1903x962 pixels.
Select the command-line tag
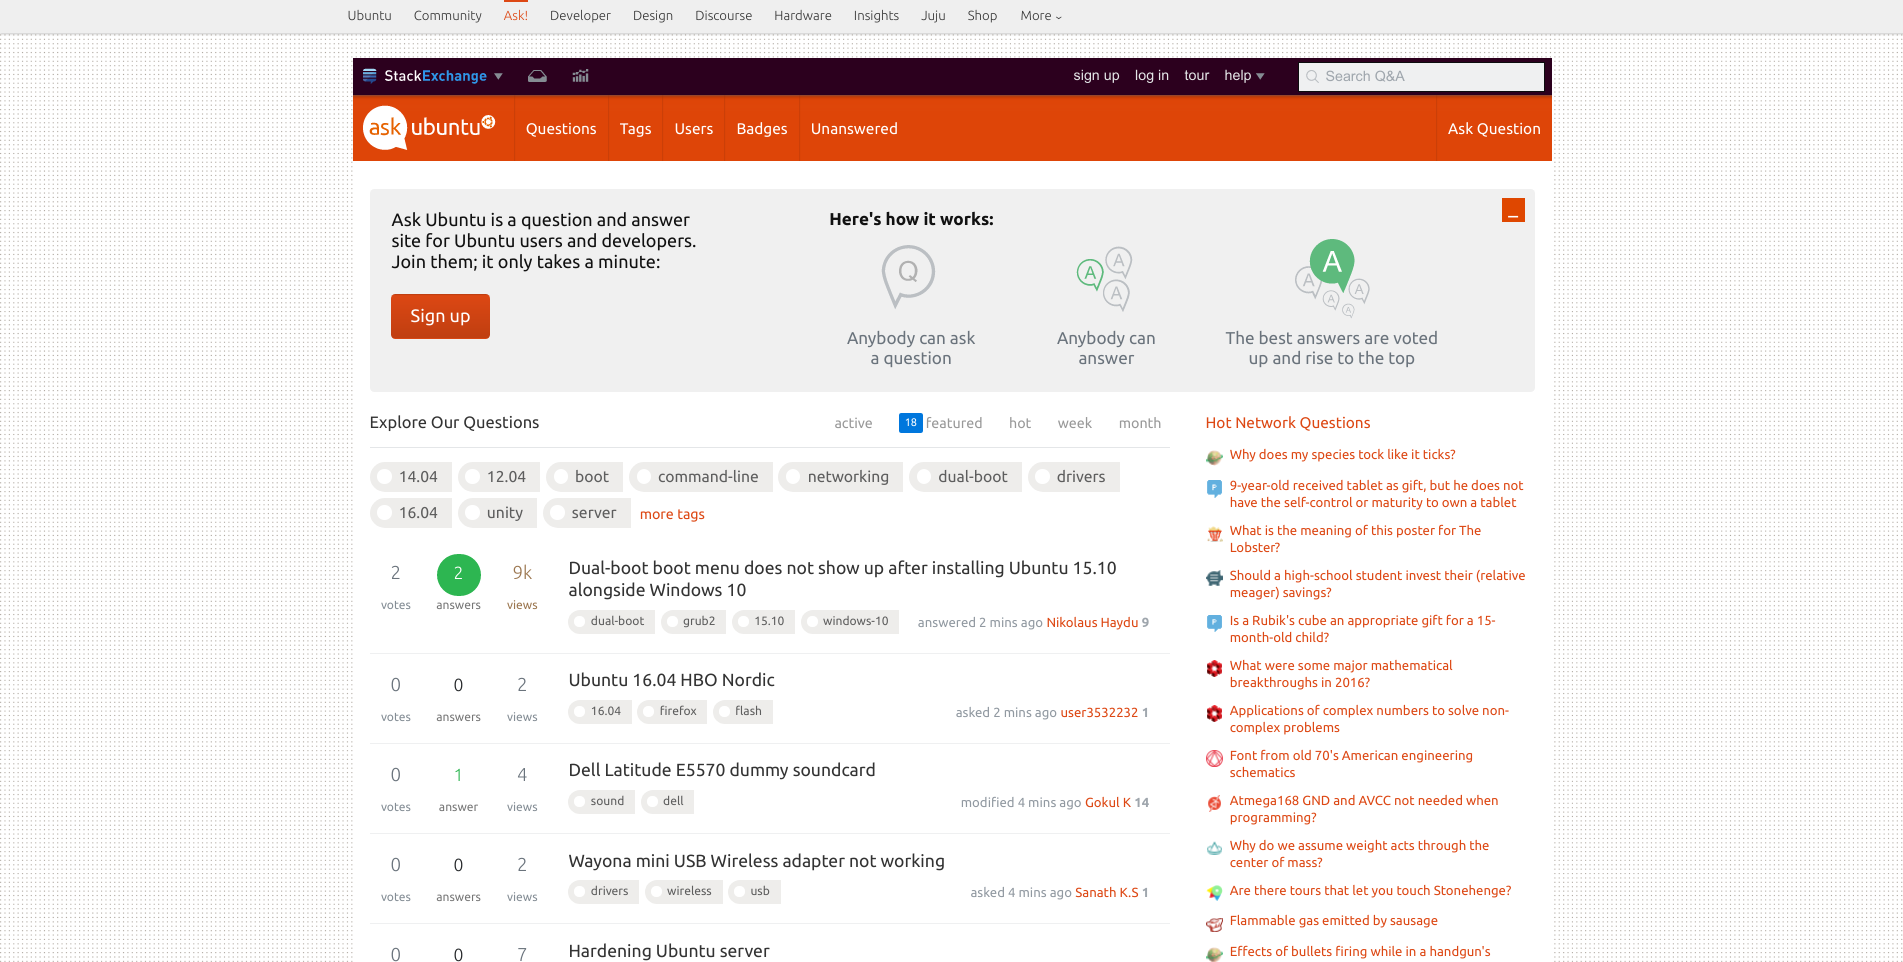point(701,477)
